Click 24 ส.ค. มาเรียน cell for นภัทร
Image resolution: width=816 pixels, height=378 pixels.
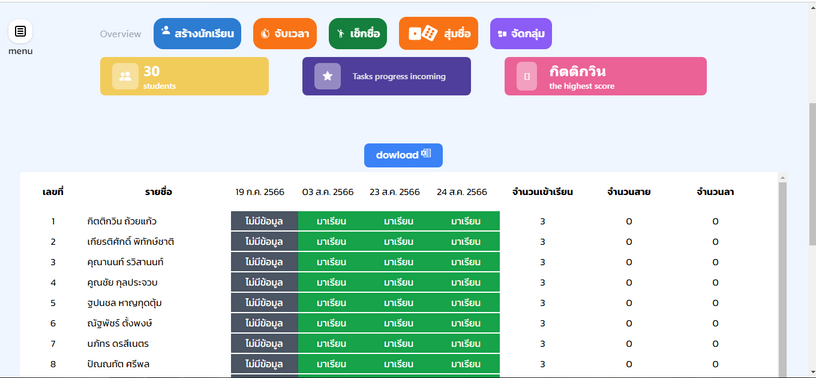click(466, 344)
